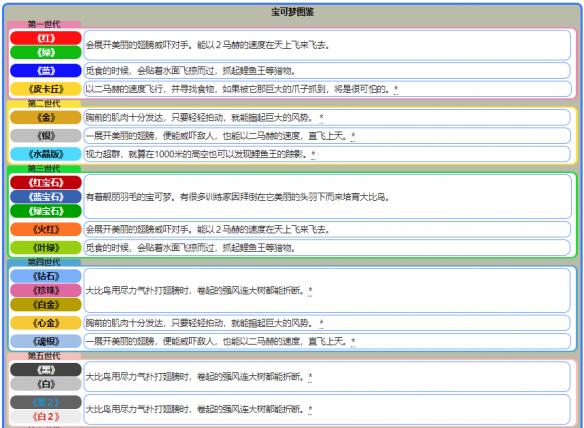Open the 《钻石》 version link
This screenshot has height=428, width=584.
click(x=46, y=276)
